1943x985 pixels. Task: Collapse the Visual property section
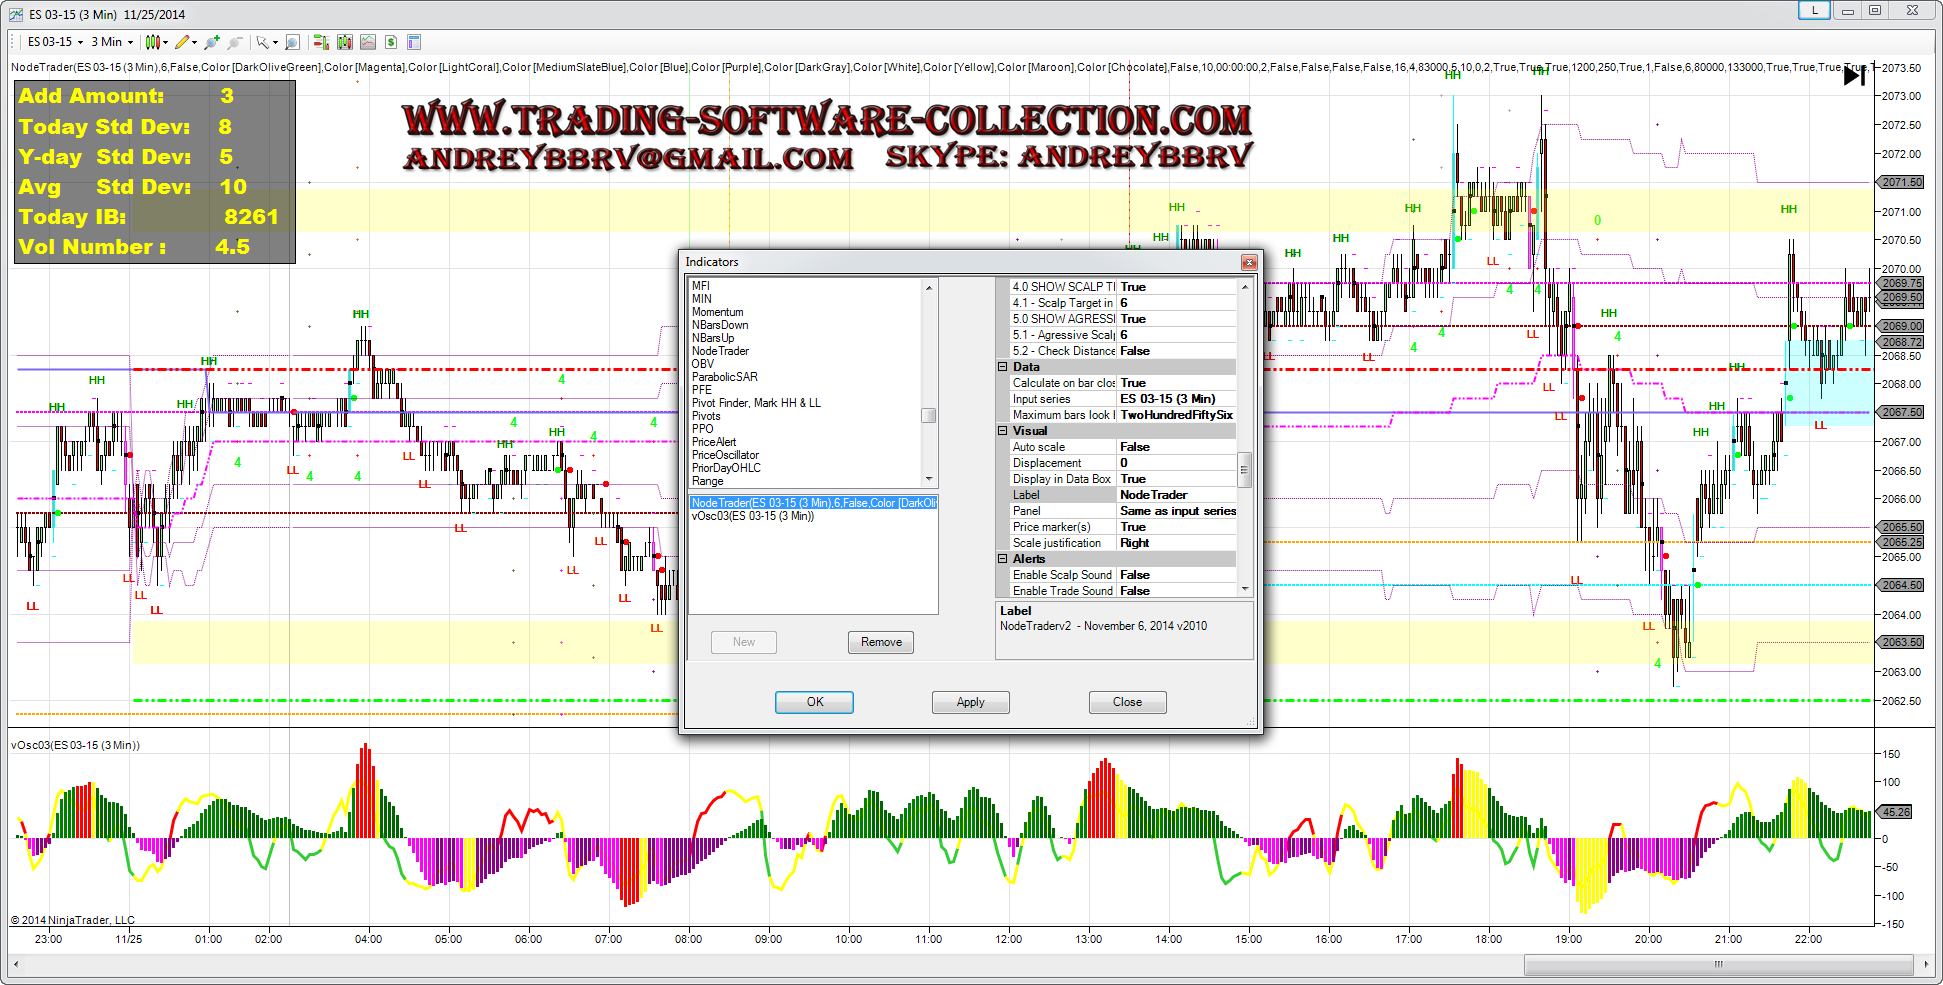tap(1002, 431)
